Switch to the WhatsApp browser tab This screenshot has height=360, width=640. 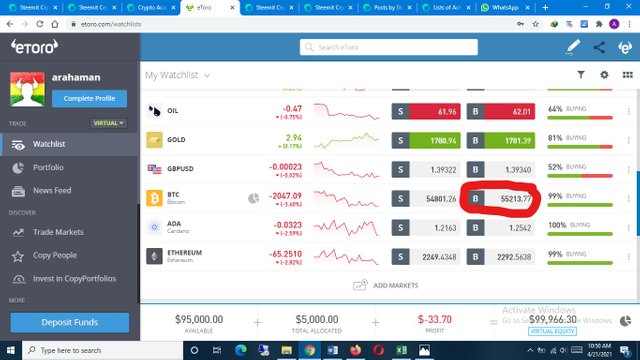coord(505,7)
